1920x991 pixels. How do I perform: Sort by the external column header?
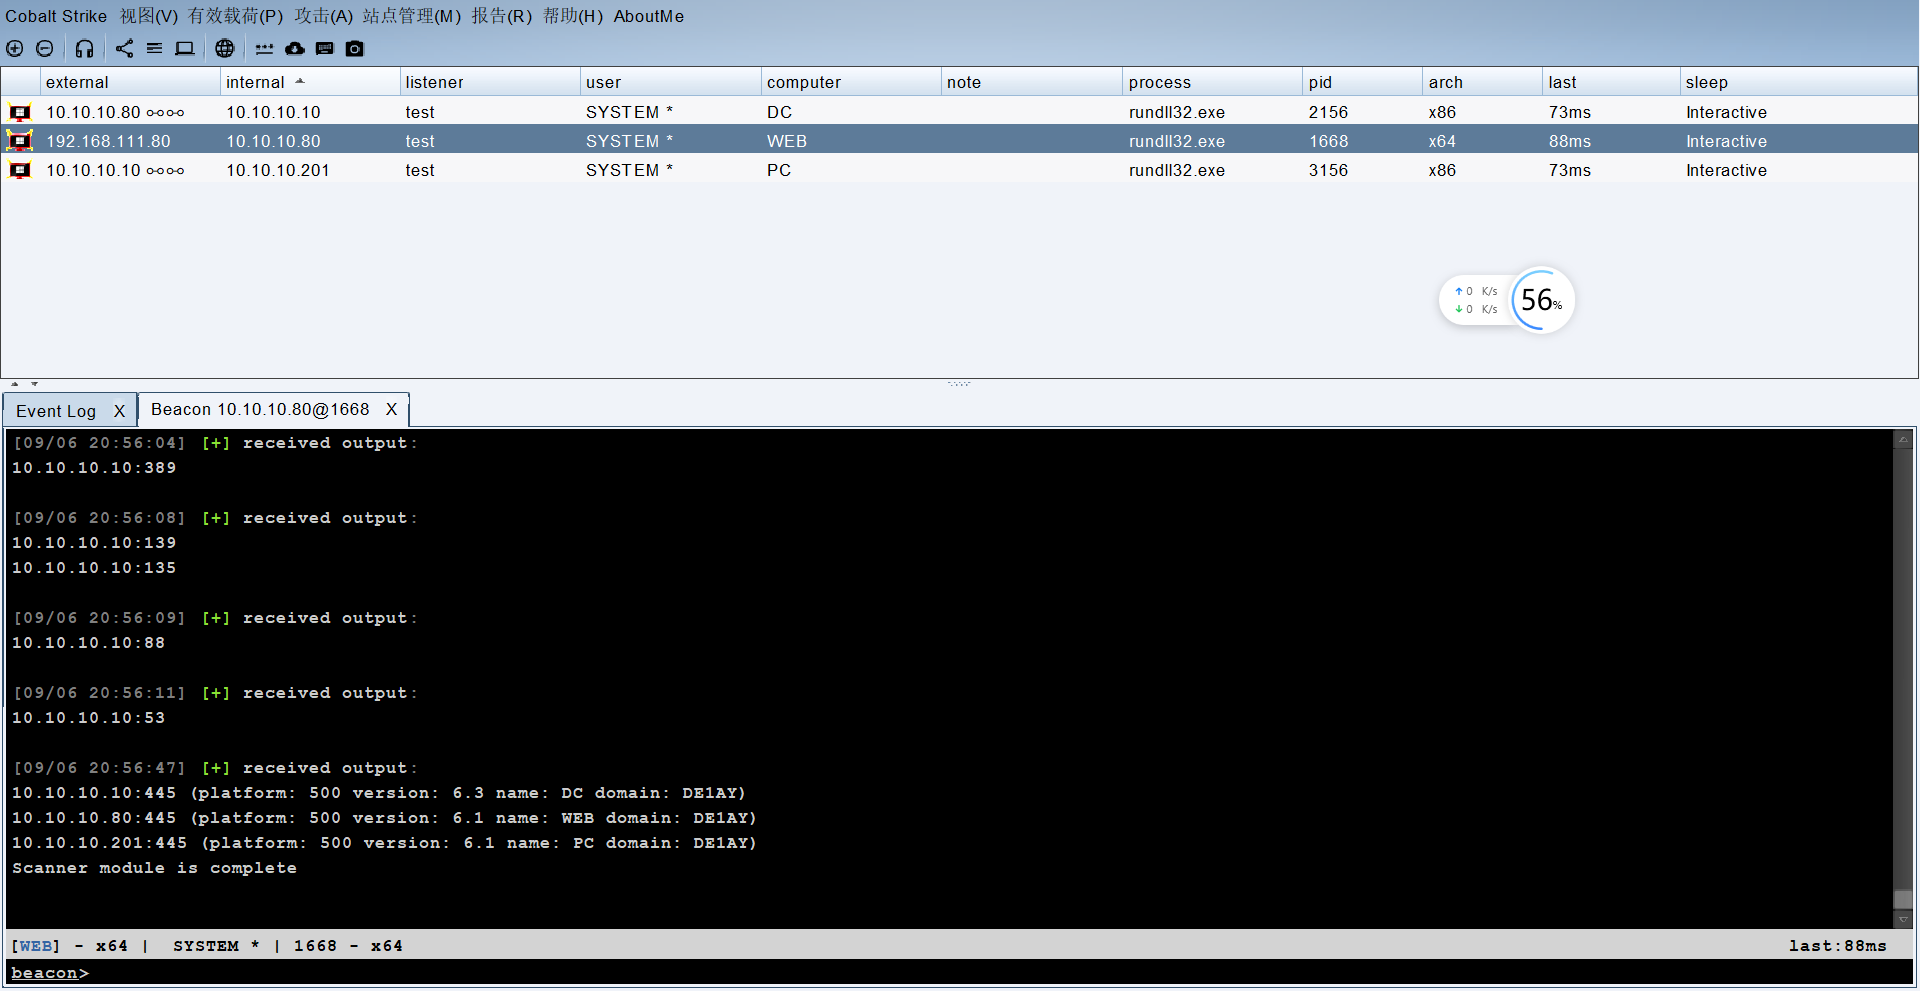pos(129,82)
